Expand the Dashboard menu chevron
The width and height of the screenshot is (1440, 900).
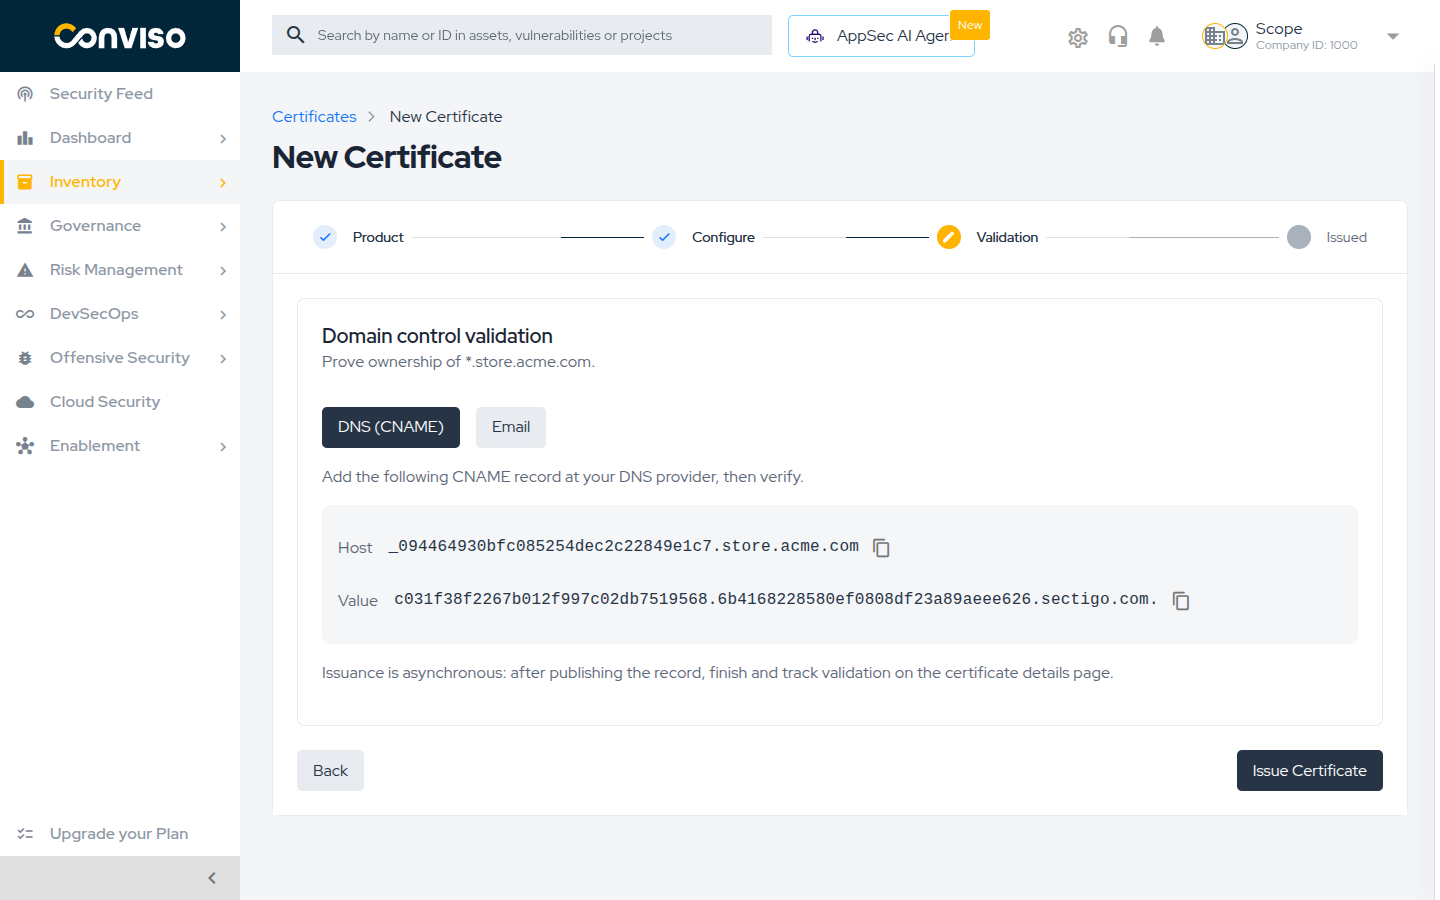tap(223, 139)
